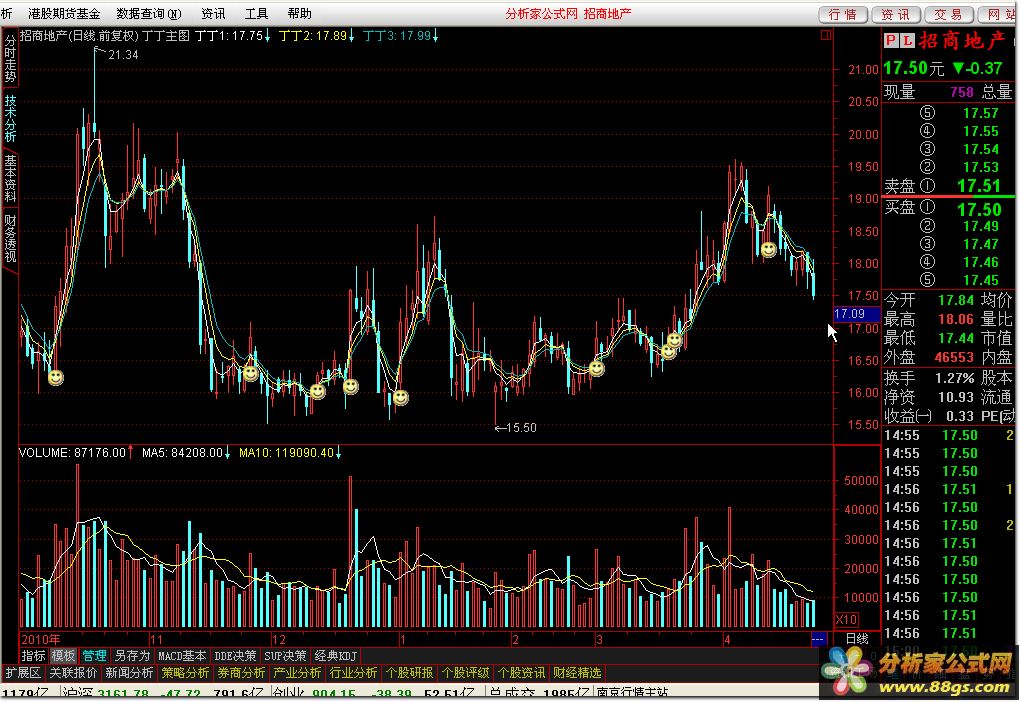Click the 最低 17.44 value
Screen dimensions: 1021x702
(956, 338)
